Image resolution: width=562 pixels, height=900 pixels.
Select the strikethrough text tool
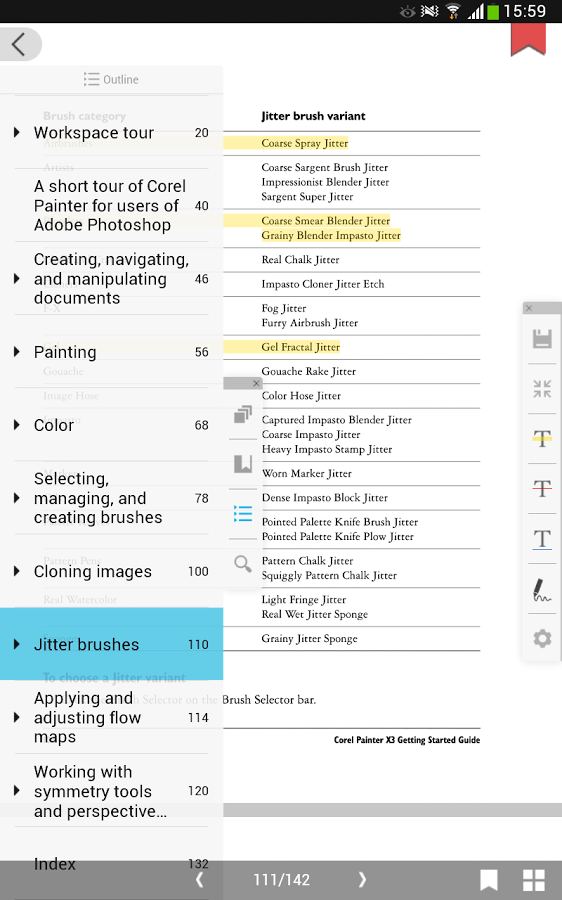click(542, 488)
